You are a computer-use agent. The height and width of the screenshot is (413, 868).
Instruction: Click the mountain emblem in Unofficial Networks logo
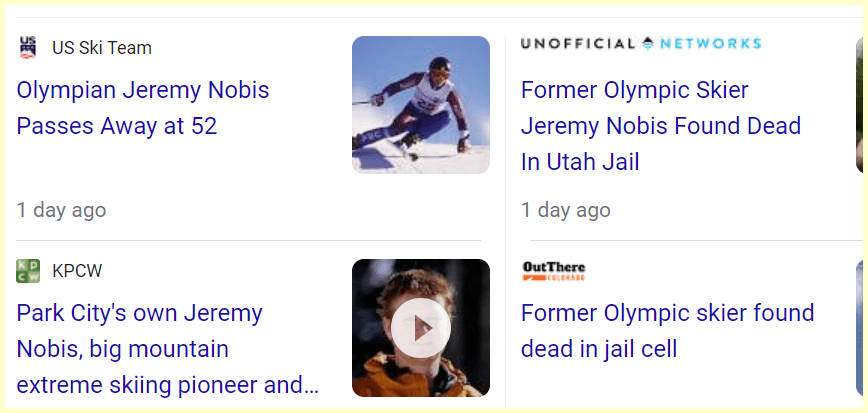(648, 43)
